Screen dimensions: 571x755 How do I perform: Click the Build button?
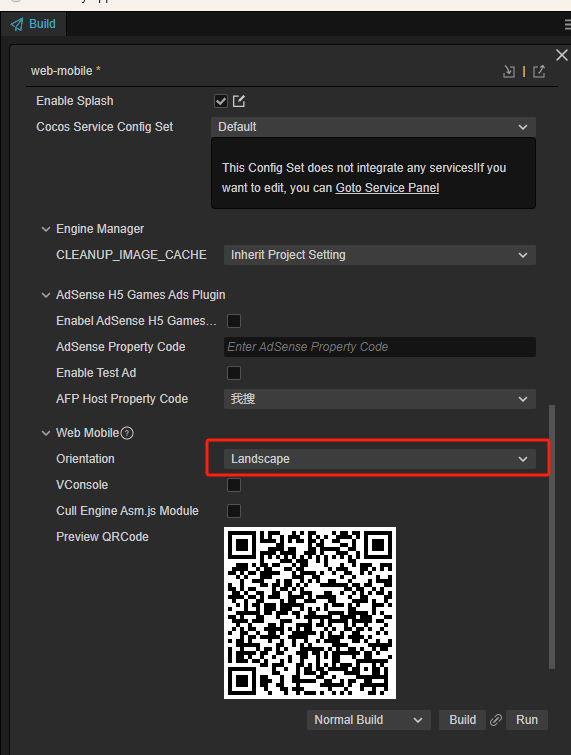(462, 720)
